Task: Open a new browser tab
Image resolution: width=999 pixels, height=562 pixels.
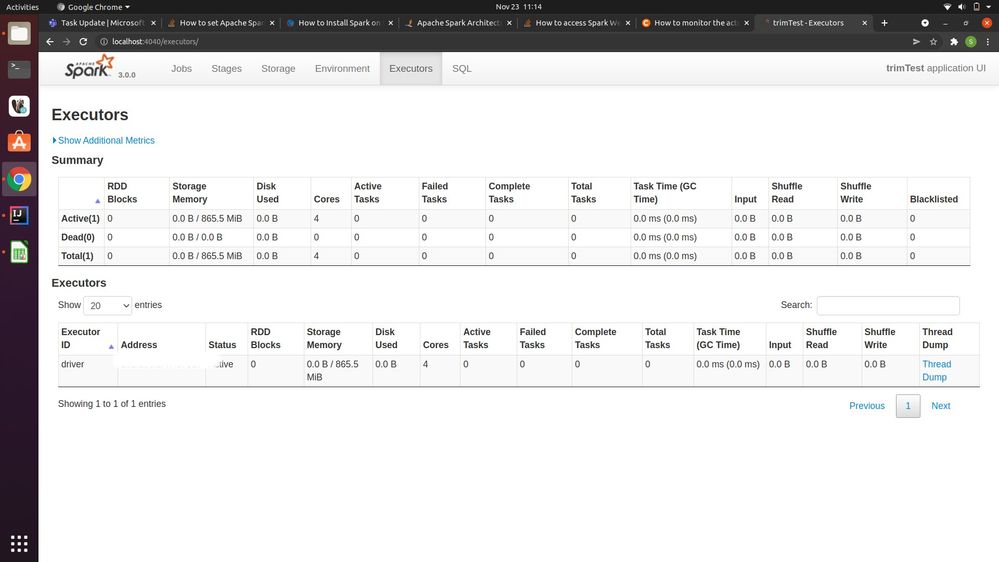Action: [x=884, y=22]
